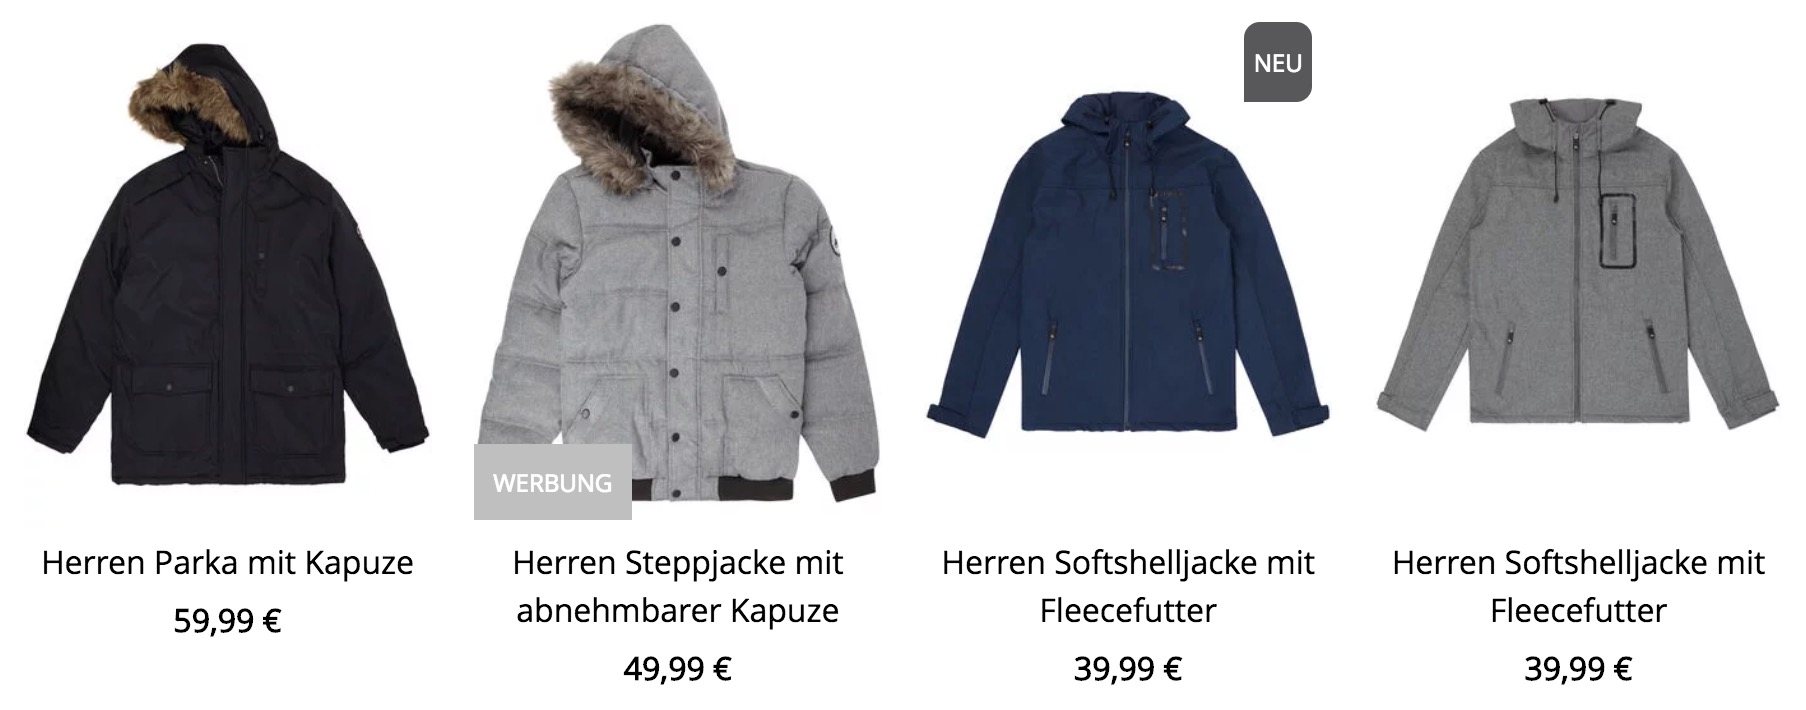Open the grey quilted Steppjacke product image

pos(678,263)
